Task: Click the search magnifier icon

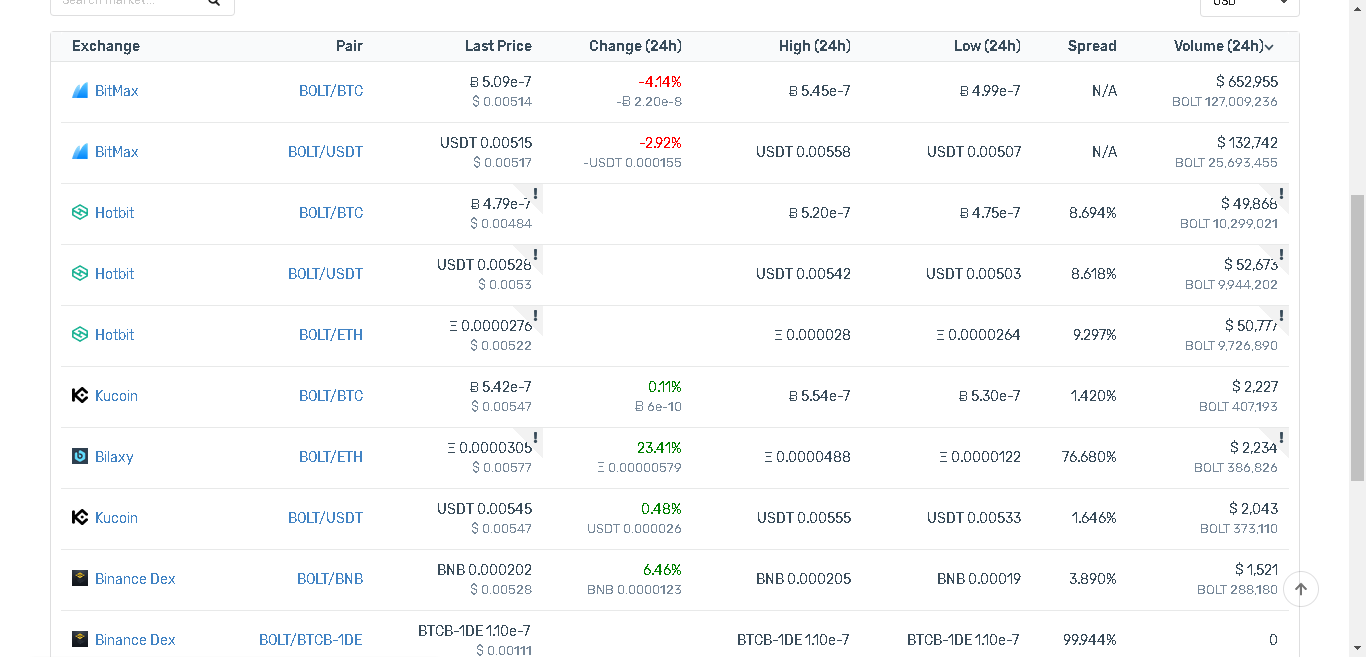Action: tap(214, 3)
